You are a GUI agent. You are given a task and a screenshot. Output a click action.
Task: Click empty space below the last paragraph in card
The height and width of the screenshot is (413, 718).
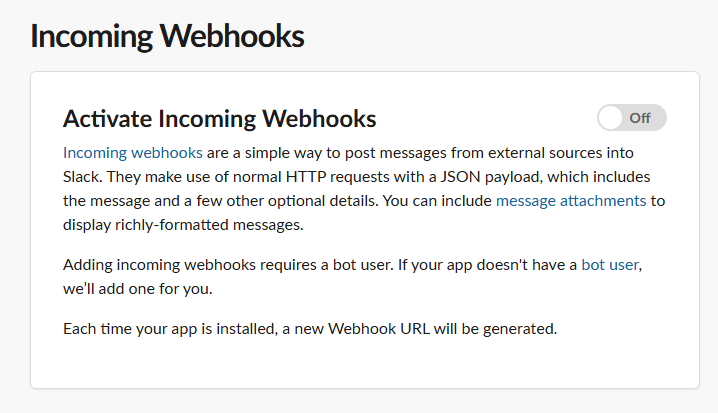(365, 364)
